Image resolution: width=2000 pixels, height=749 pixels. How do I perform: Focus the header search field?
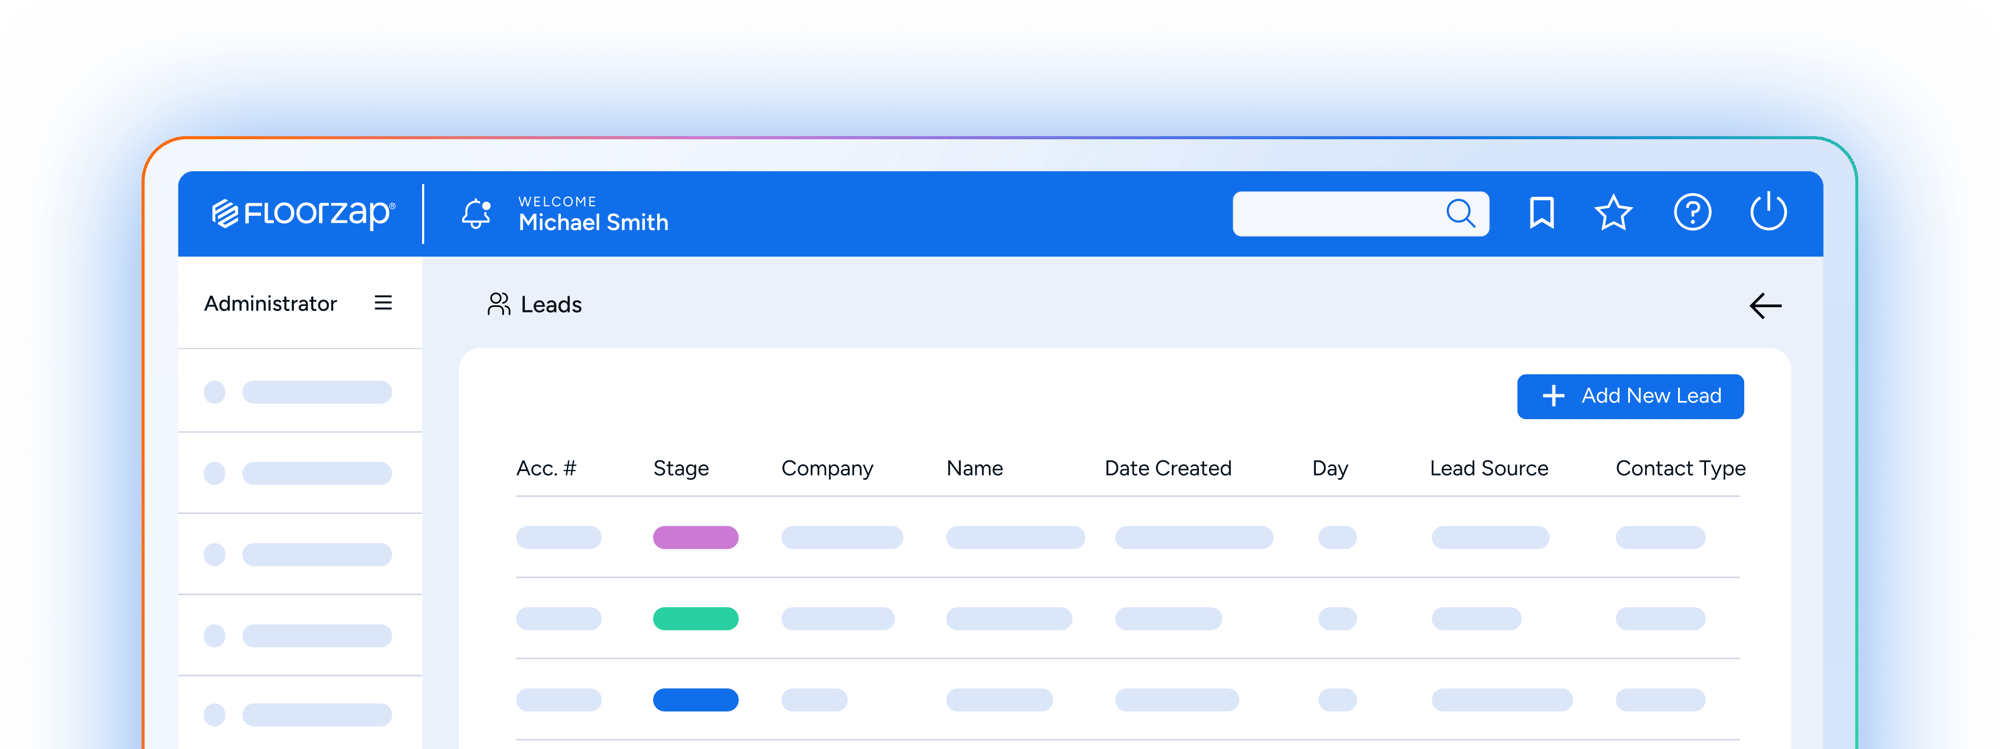(1335, 214)
